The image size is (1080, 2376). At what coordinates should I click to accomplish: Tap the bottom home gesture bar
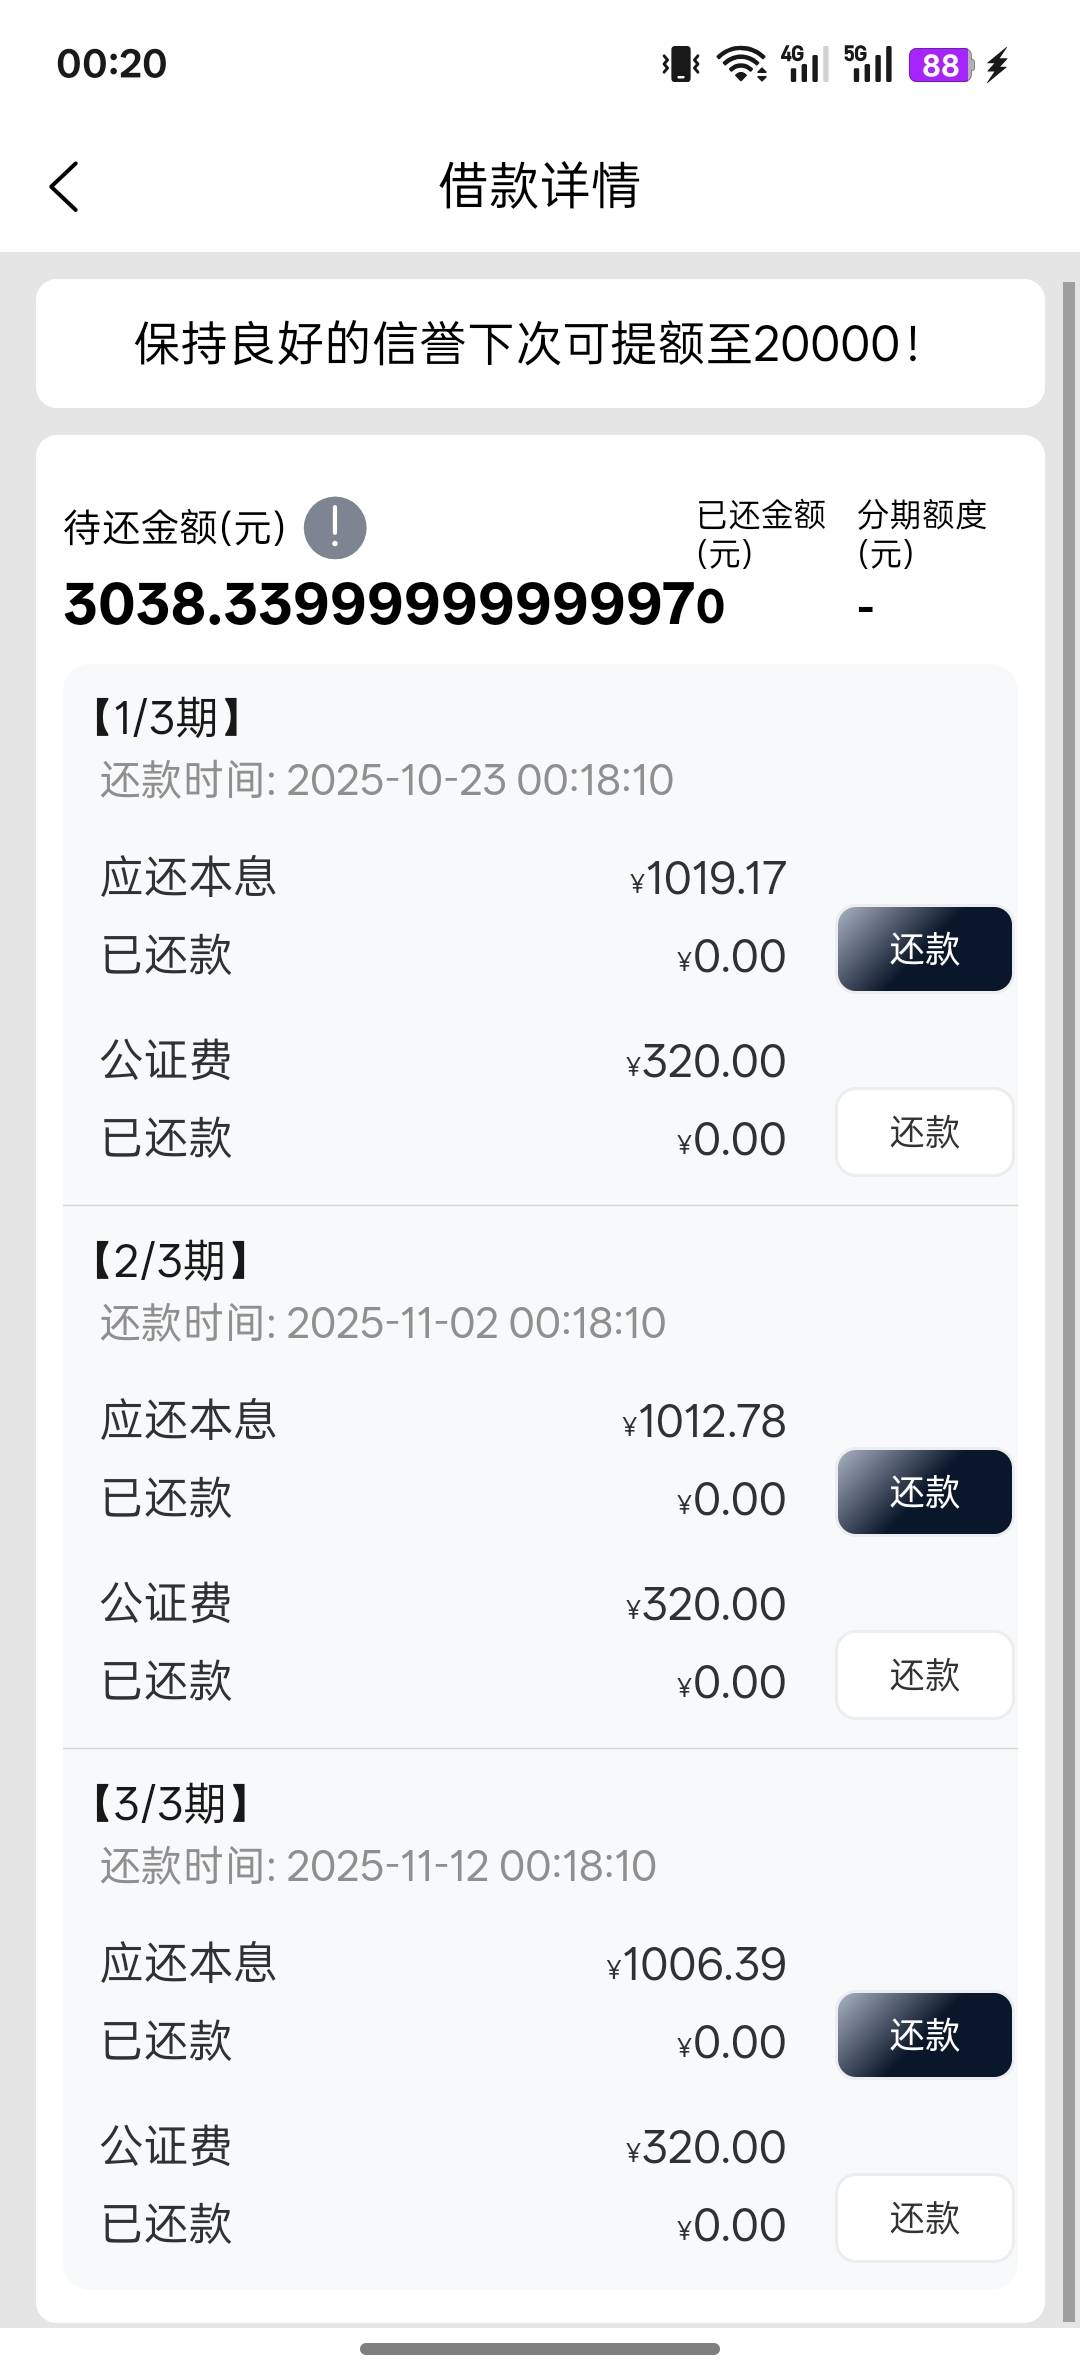coord(540,2349)
